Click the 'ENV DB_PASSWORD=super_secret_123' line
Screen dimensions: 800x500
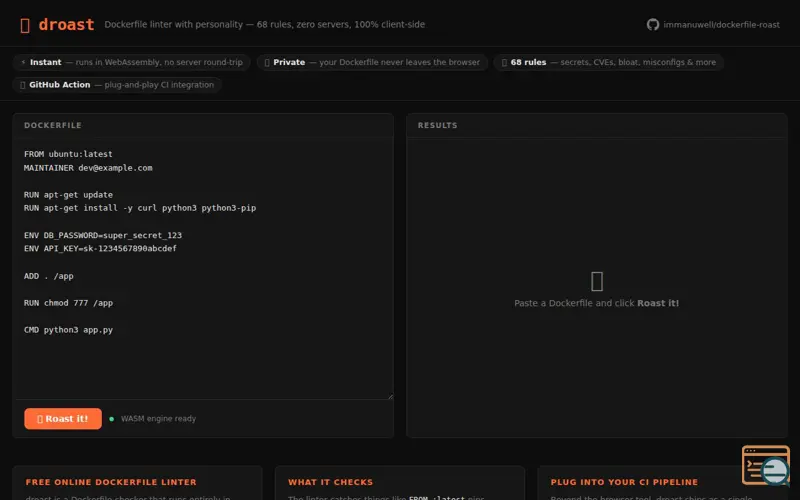103,235
